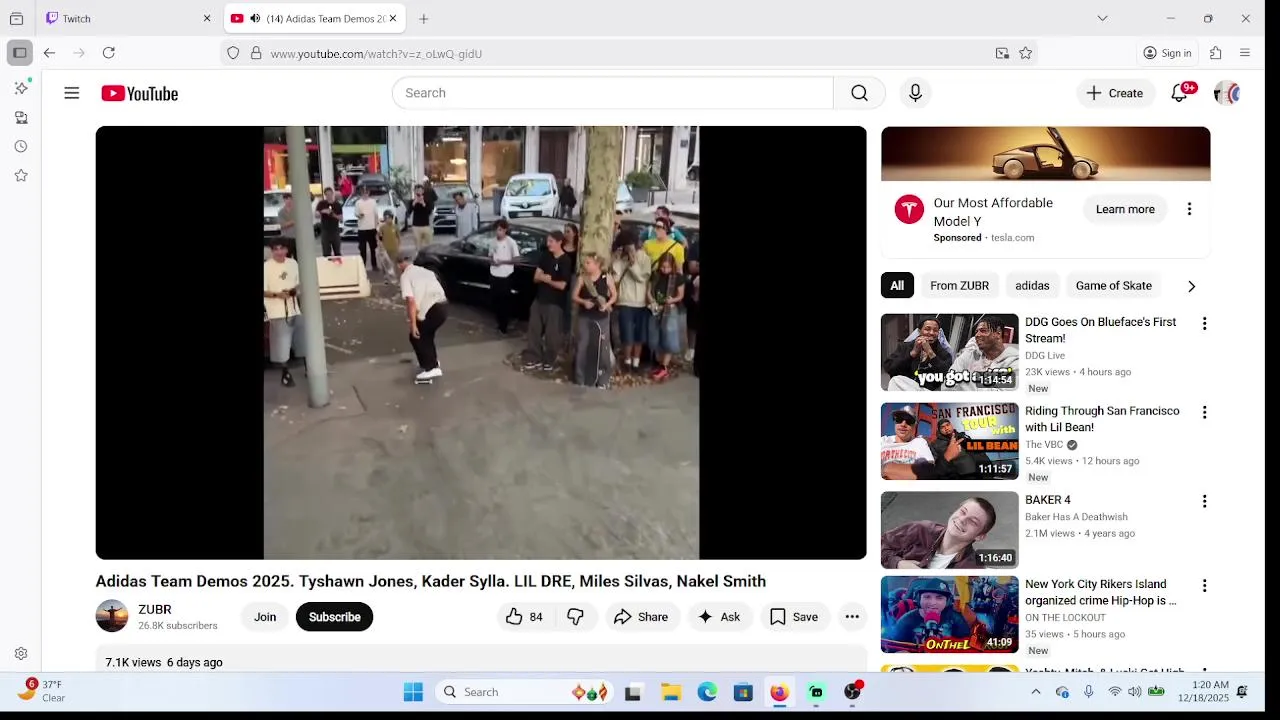Click the Subscribe button
This screenshot has height=720, width=1280.
point(334,617)
